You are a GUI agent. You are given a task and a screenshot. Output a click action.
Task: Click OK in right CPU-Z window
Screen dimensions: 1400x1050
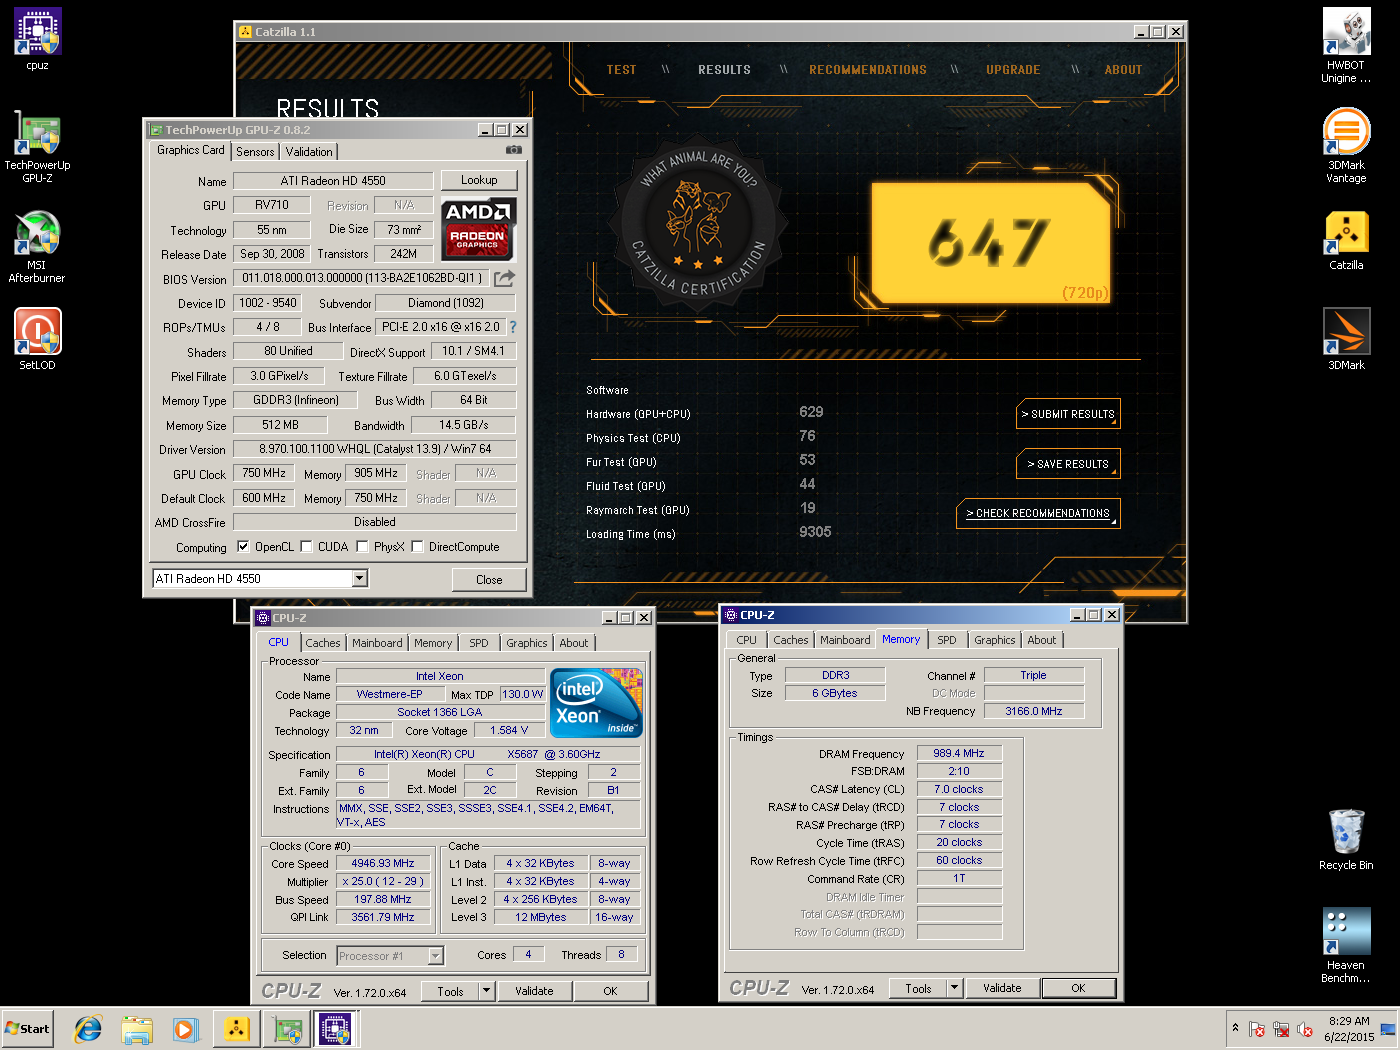(1078, 988)
